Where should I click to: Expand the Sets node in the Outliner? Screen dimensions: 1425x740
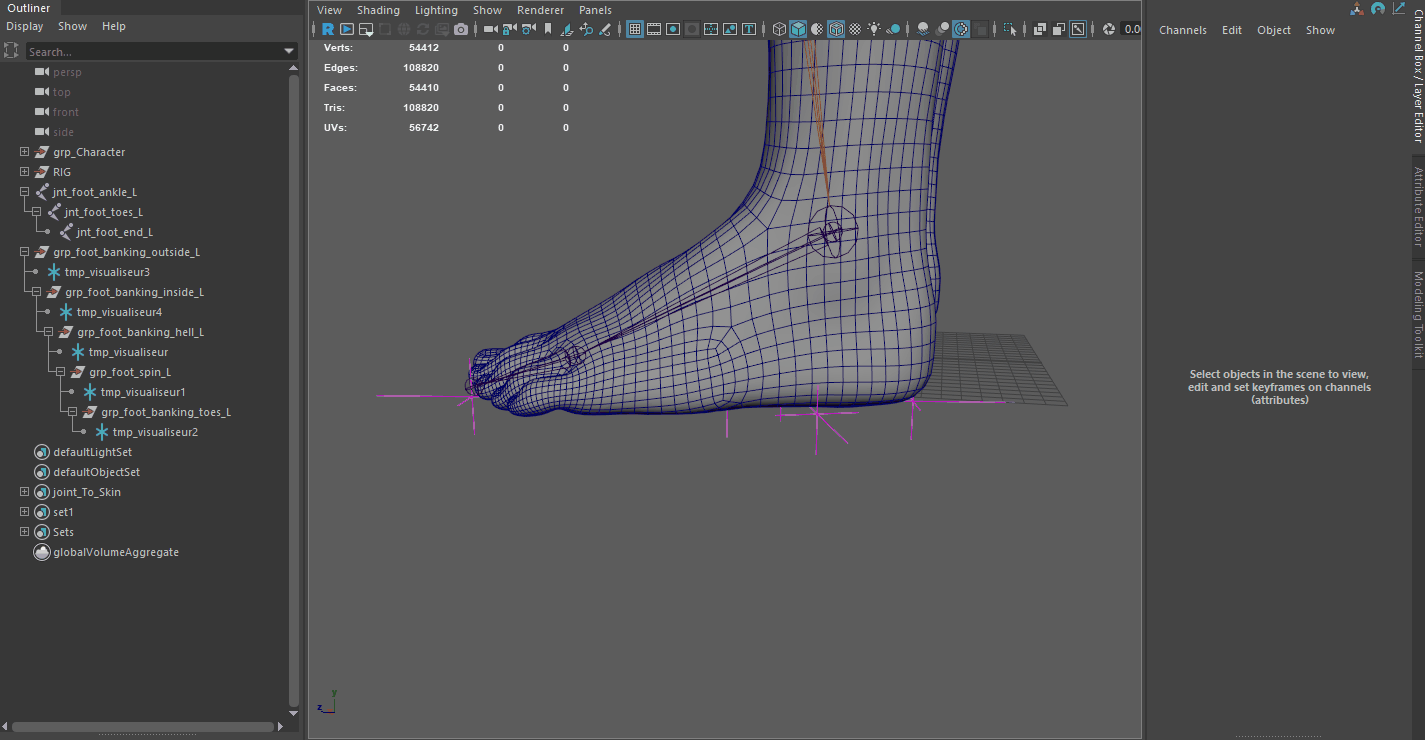[x=24, y=531]
